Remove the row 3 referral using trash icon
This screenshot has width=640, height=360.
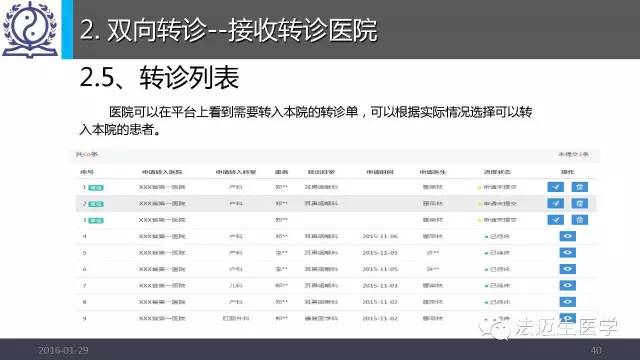[x=580, y=220]
